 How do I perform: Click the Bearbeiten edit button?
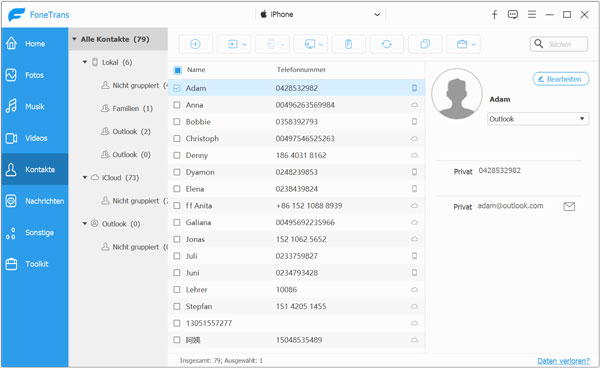tap(561, 79)
